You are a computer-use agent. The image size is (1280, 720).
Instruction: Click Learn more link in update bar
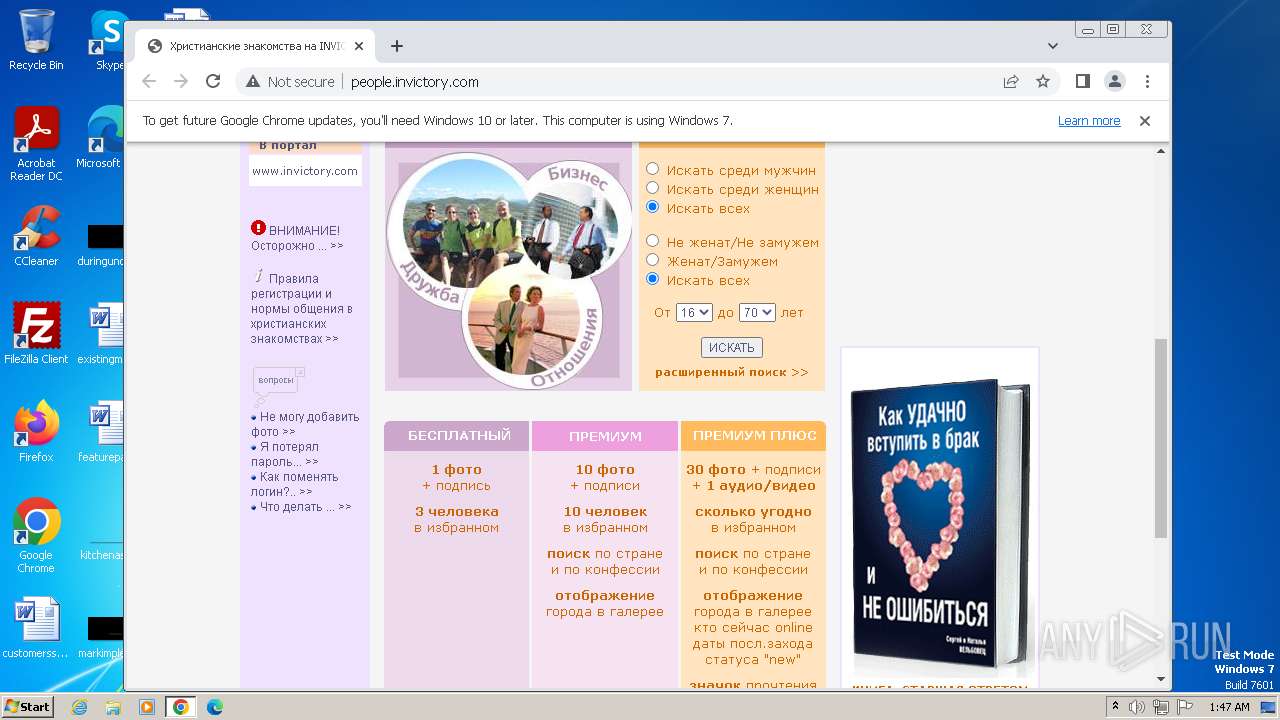1089,121
